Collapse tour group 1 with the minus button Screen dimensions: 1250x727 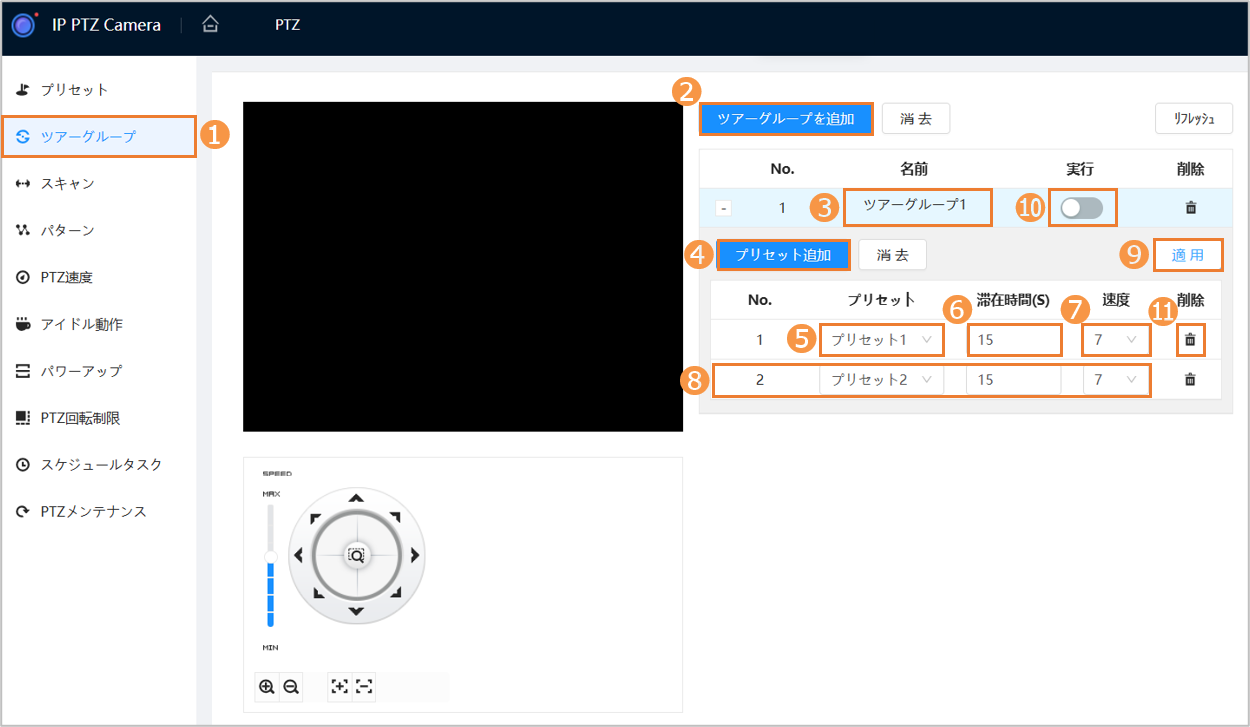point(724,209)
